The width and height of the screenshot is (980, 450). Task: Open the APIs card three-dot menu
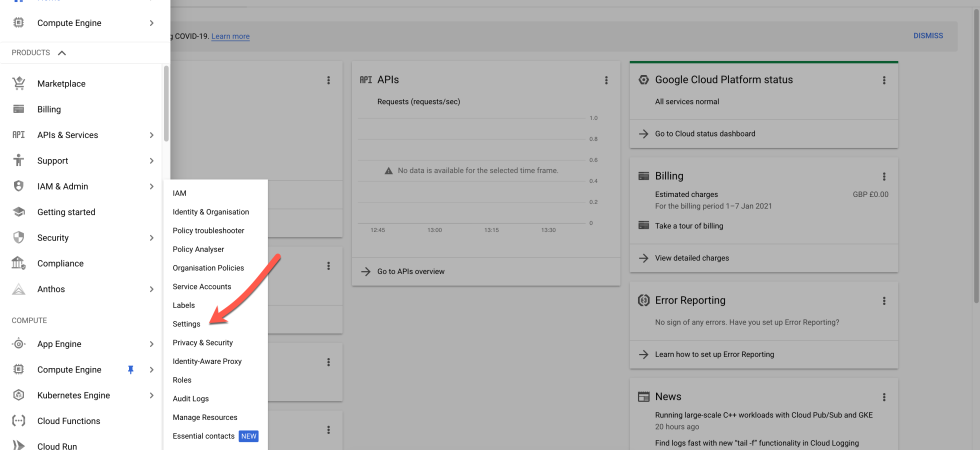pos(606,80)
